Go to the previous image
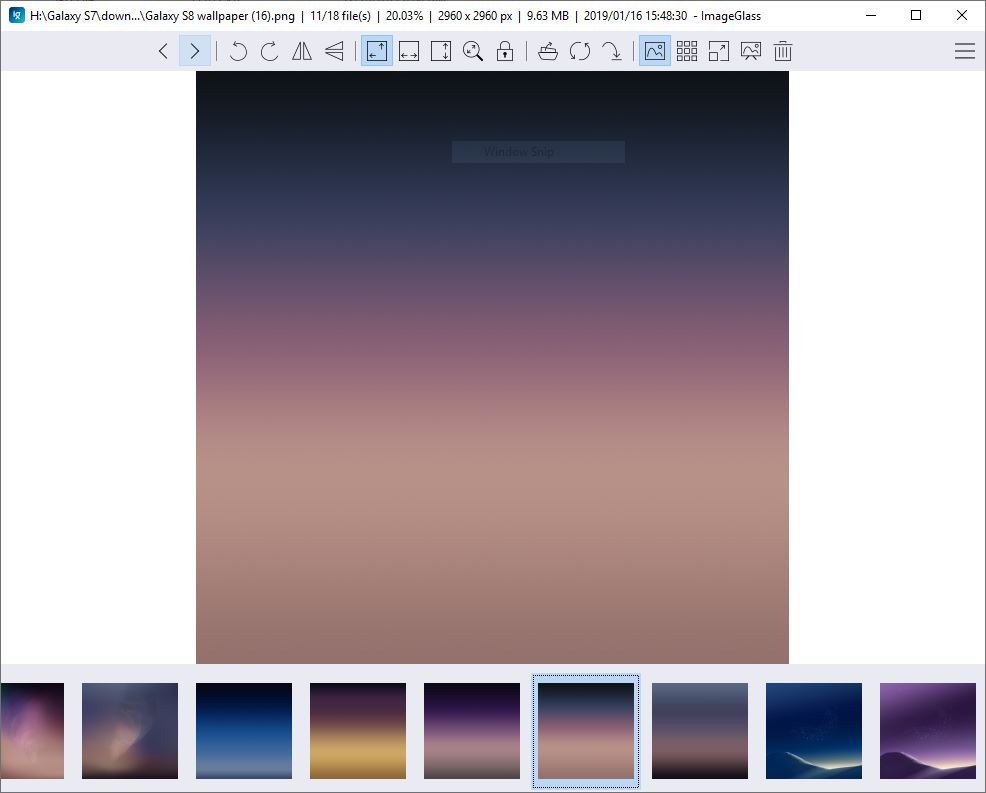 pos(163,51)
